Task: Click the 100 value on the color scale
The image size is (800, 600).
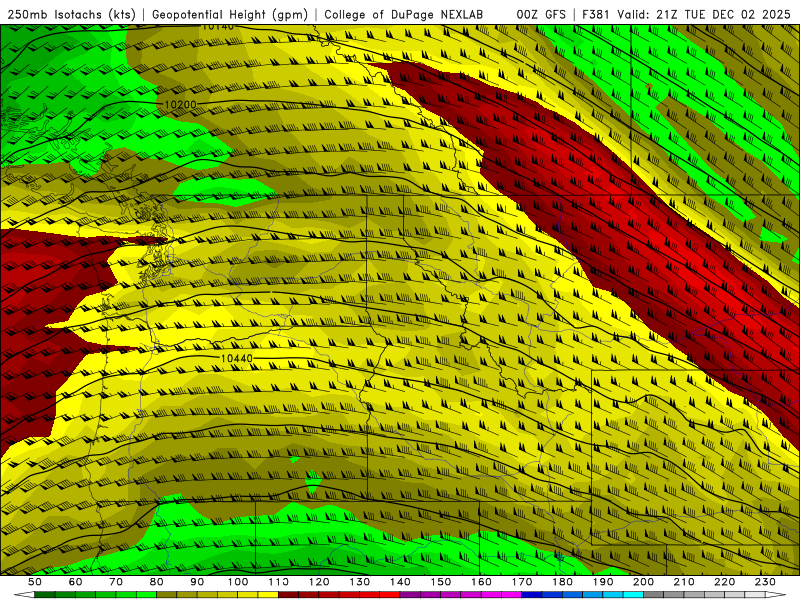Action: tap(238, 582)
